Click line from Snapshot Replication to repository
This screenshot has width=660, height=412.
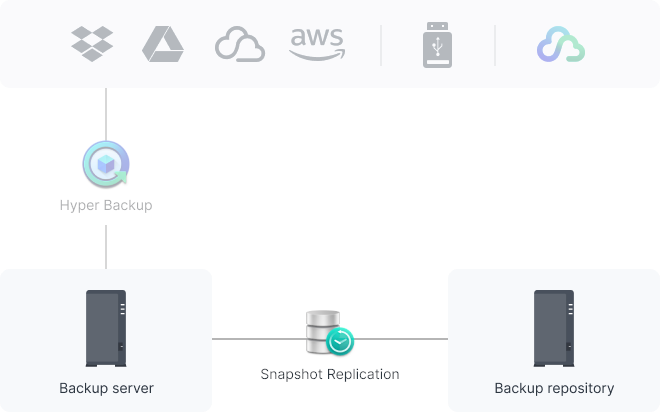[x=401, y=339]
